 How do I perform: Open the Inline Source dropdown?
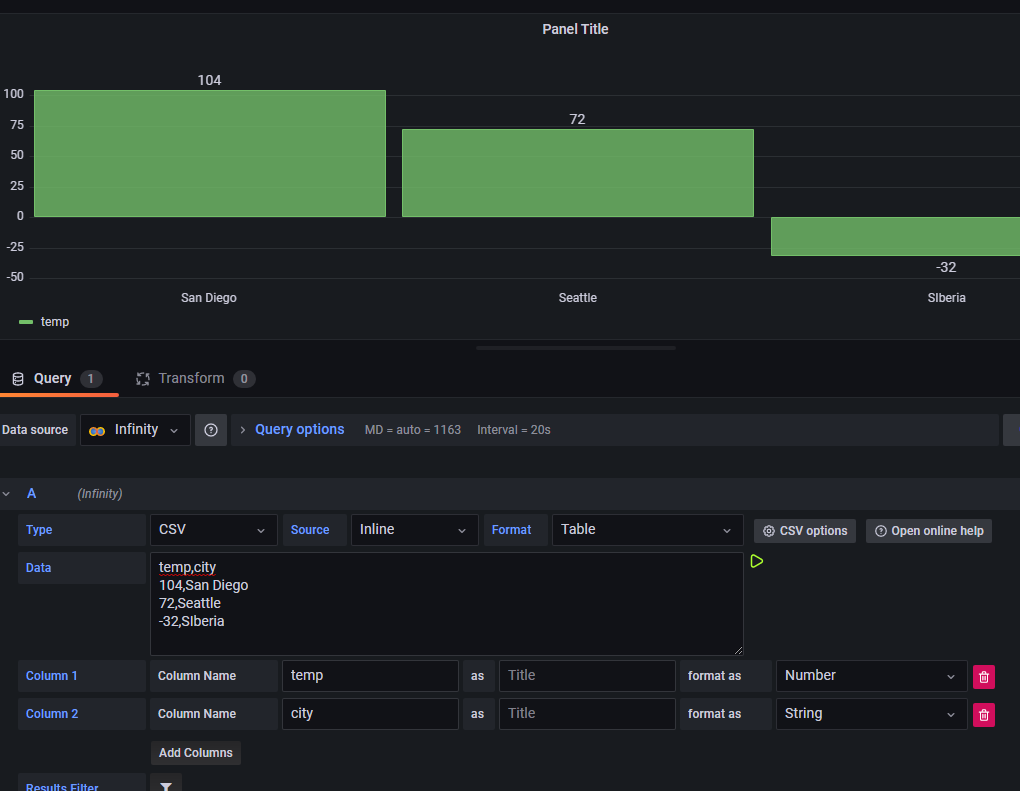[x=414, y=530]
